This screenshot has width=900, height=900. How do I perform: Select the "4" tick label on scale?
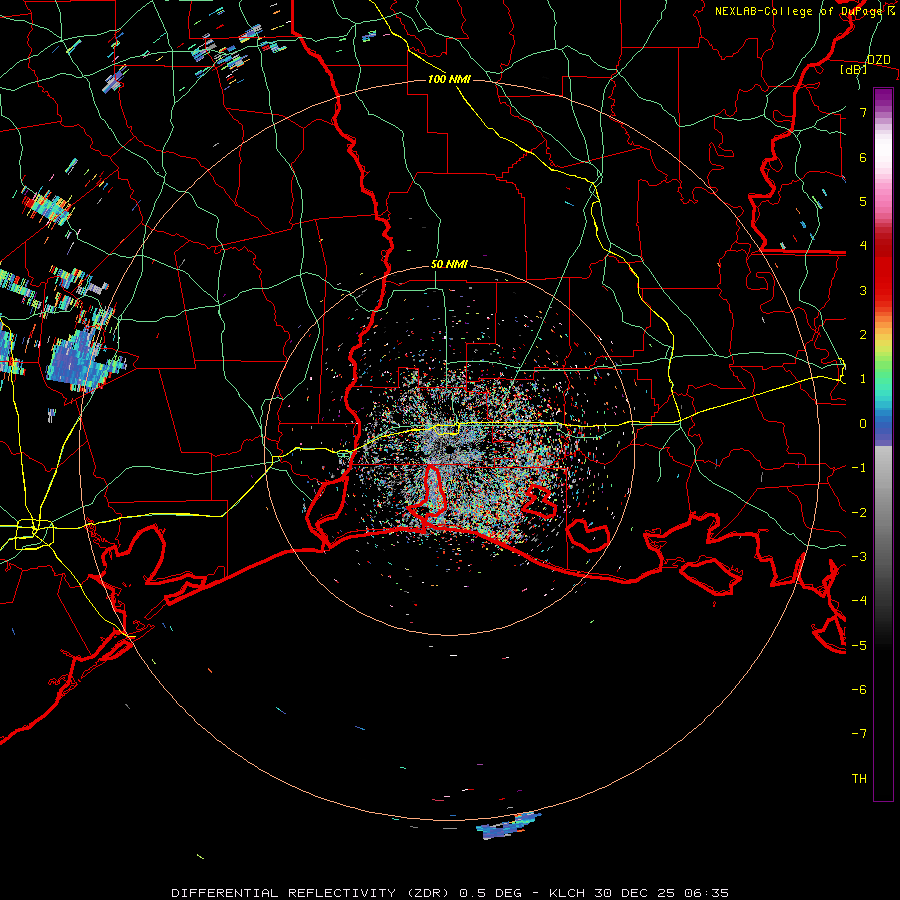pyautogui.click(x=863, y=246)
